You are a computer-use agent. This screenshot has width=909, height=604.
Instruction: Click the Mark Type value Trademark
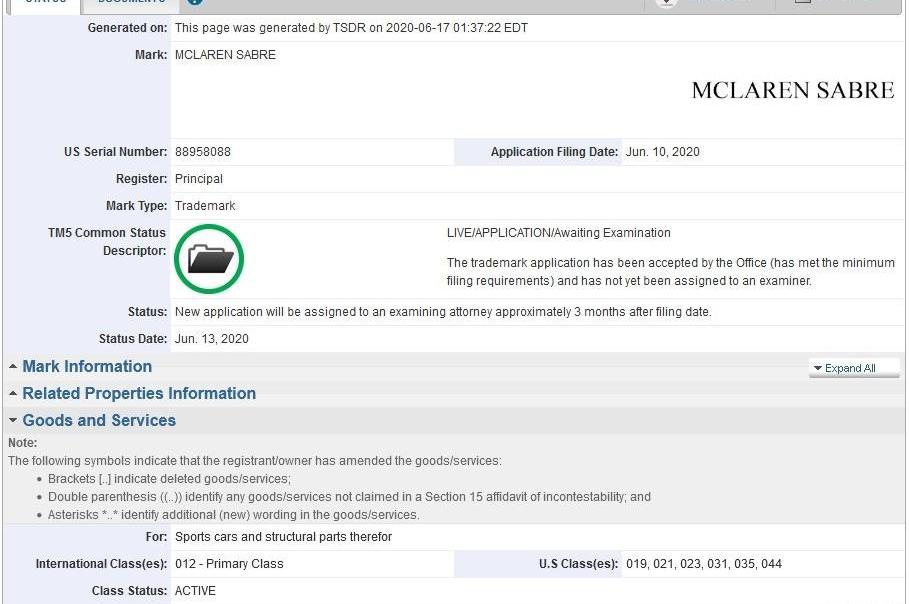pyautogui.click(x=205, y=206)
